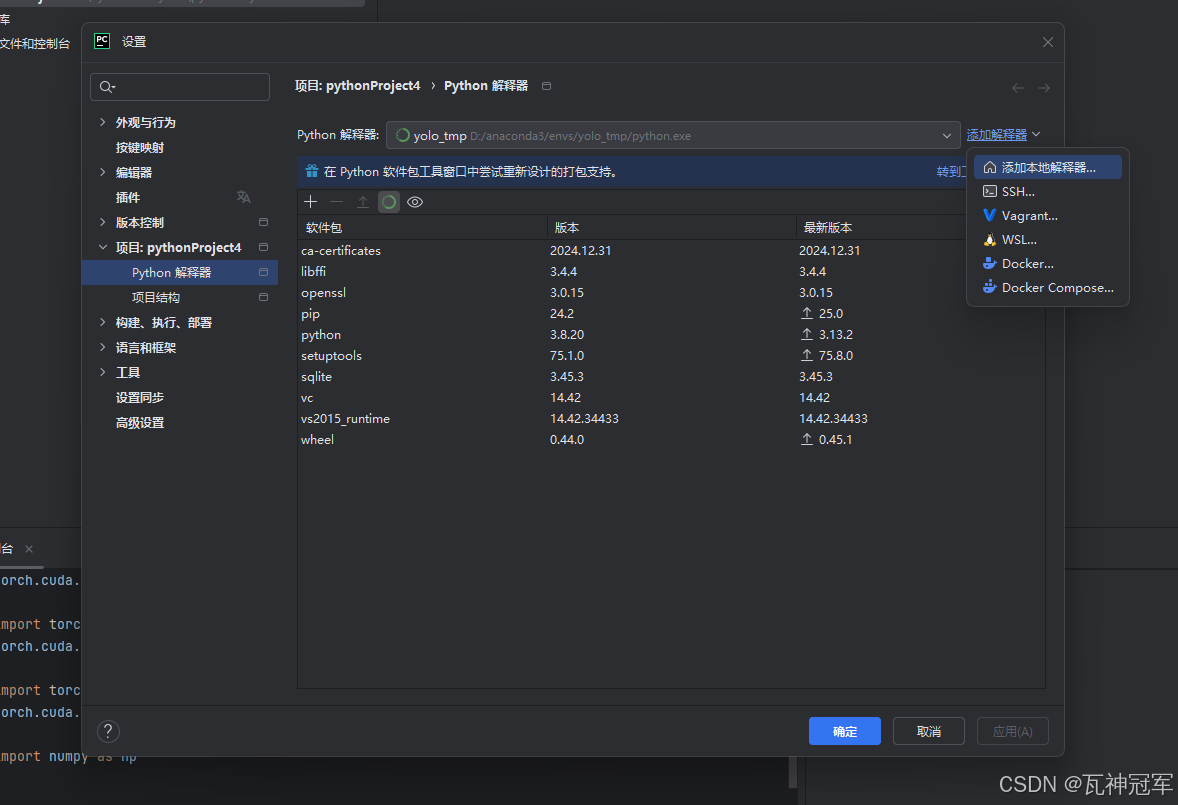
Task: Click the PyCharm logo in dialog title
Action: 102,41
